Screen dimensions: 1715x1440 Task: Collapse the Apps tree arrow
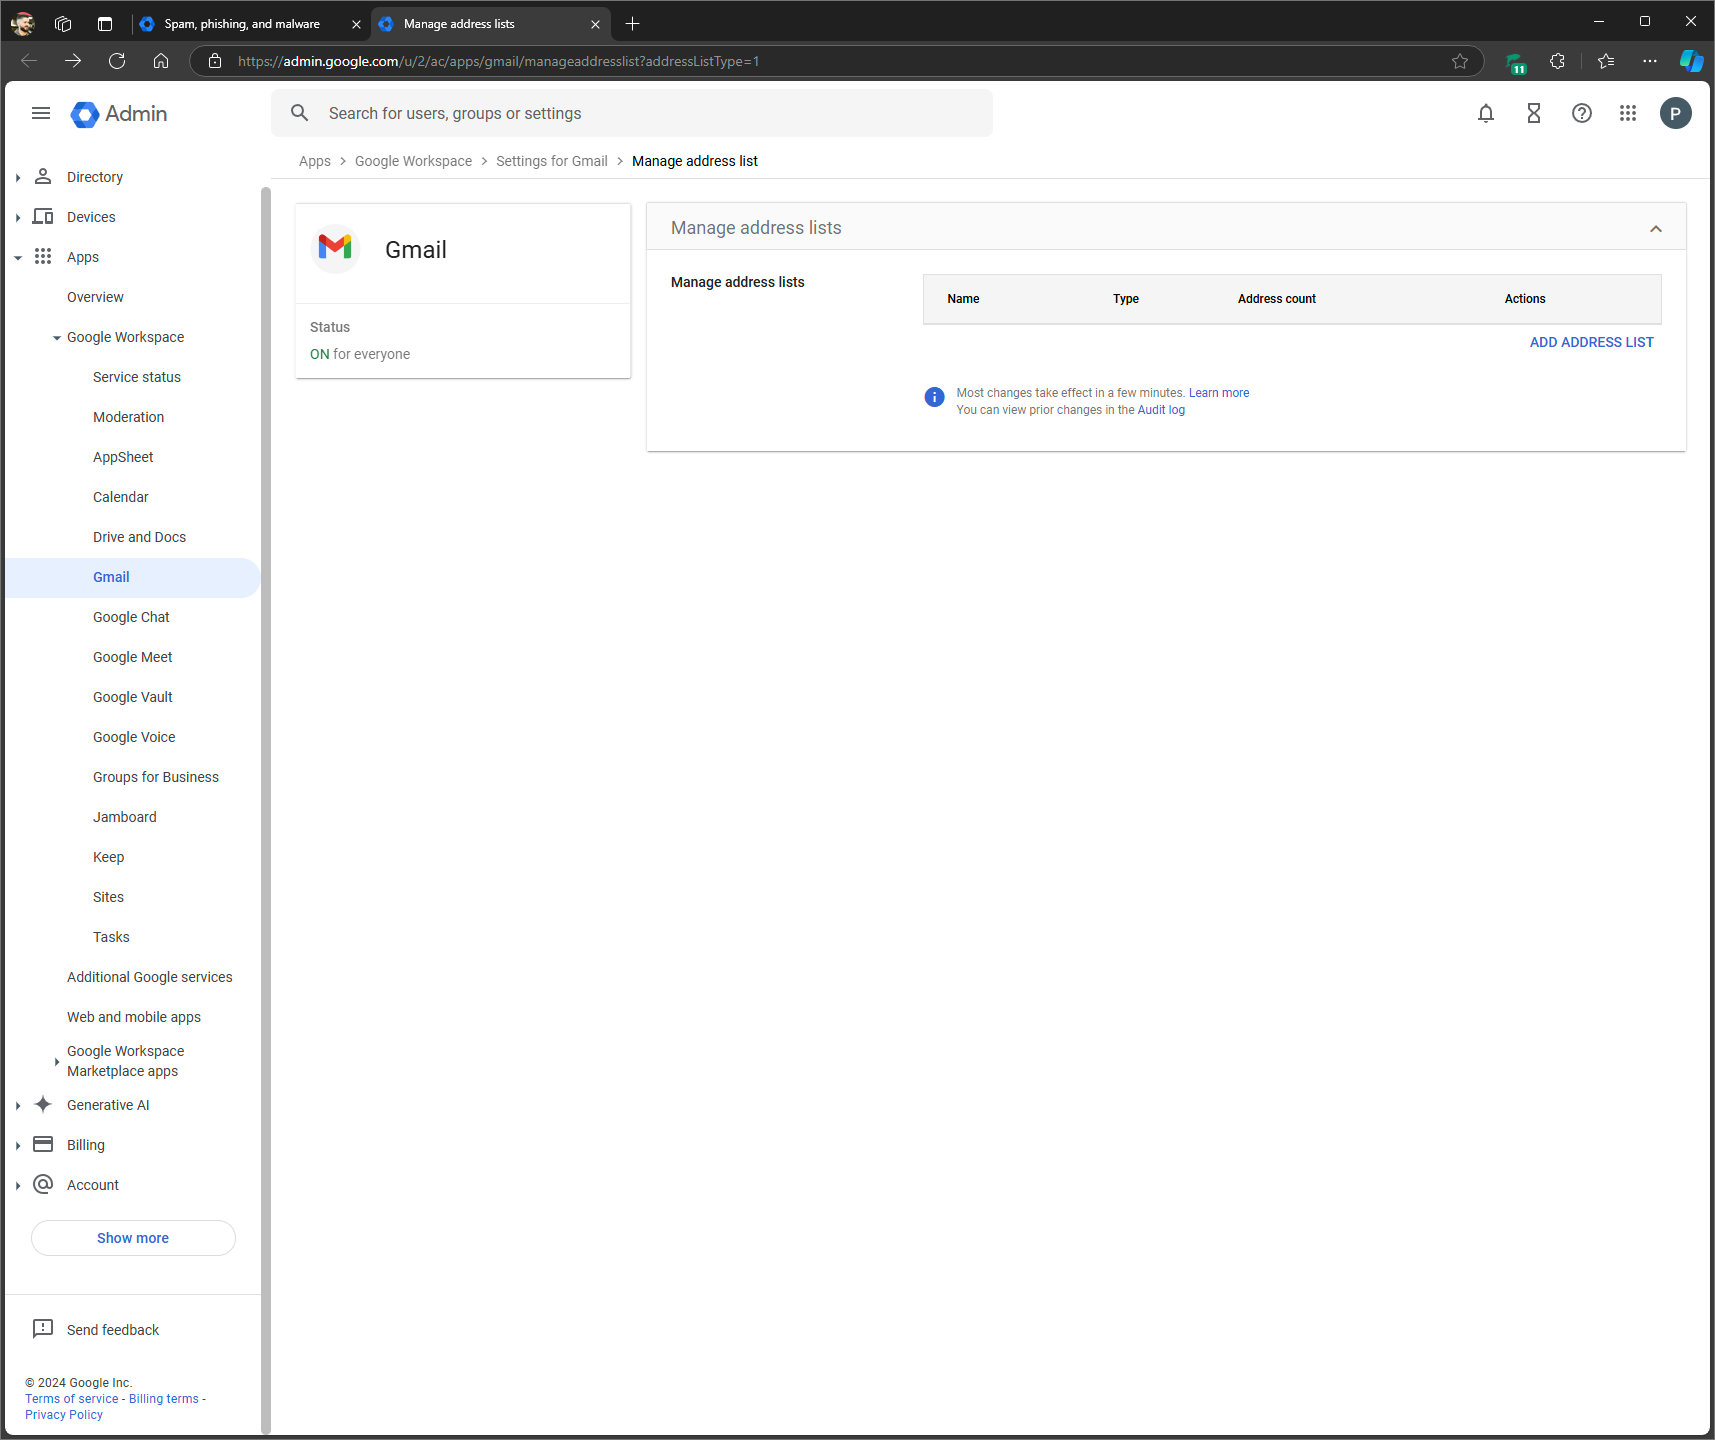pos(18,258)
